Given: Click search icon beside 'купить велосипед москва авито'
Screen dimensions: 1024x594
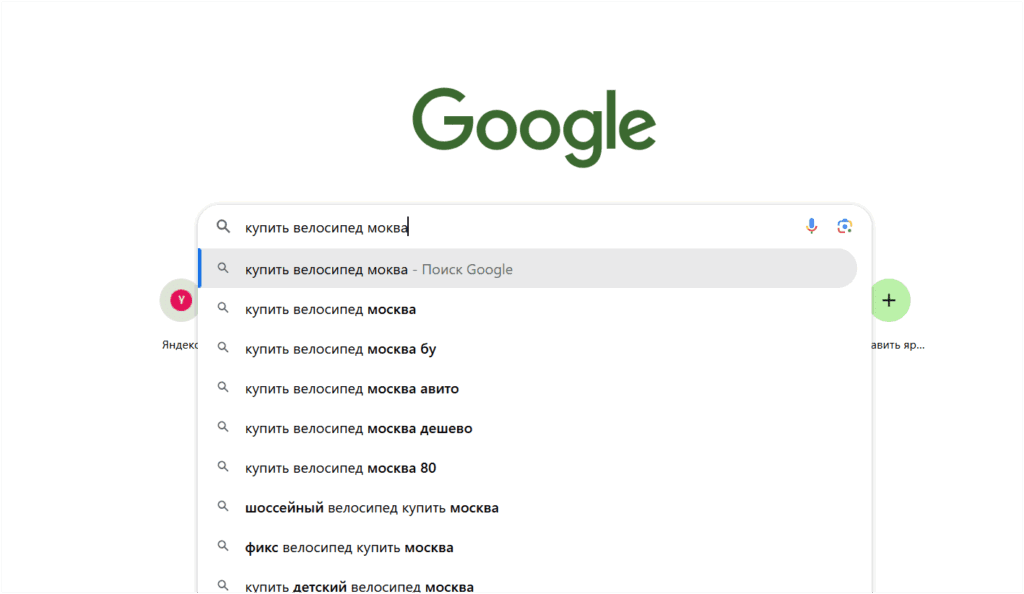Looking at the screenshot, I should [x=223, y=387].
